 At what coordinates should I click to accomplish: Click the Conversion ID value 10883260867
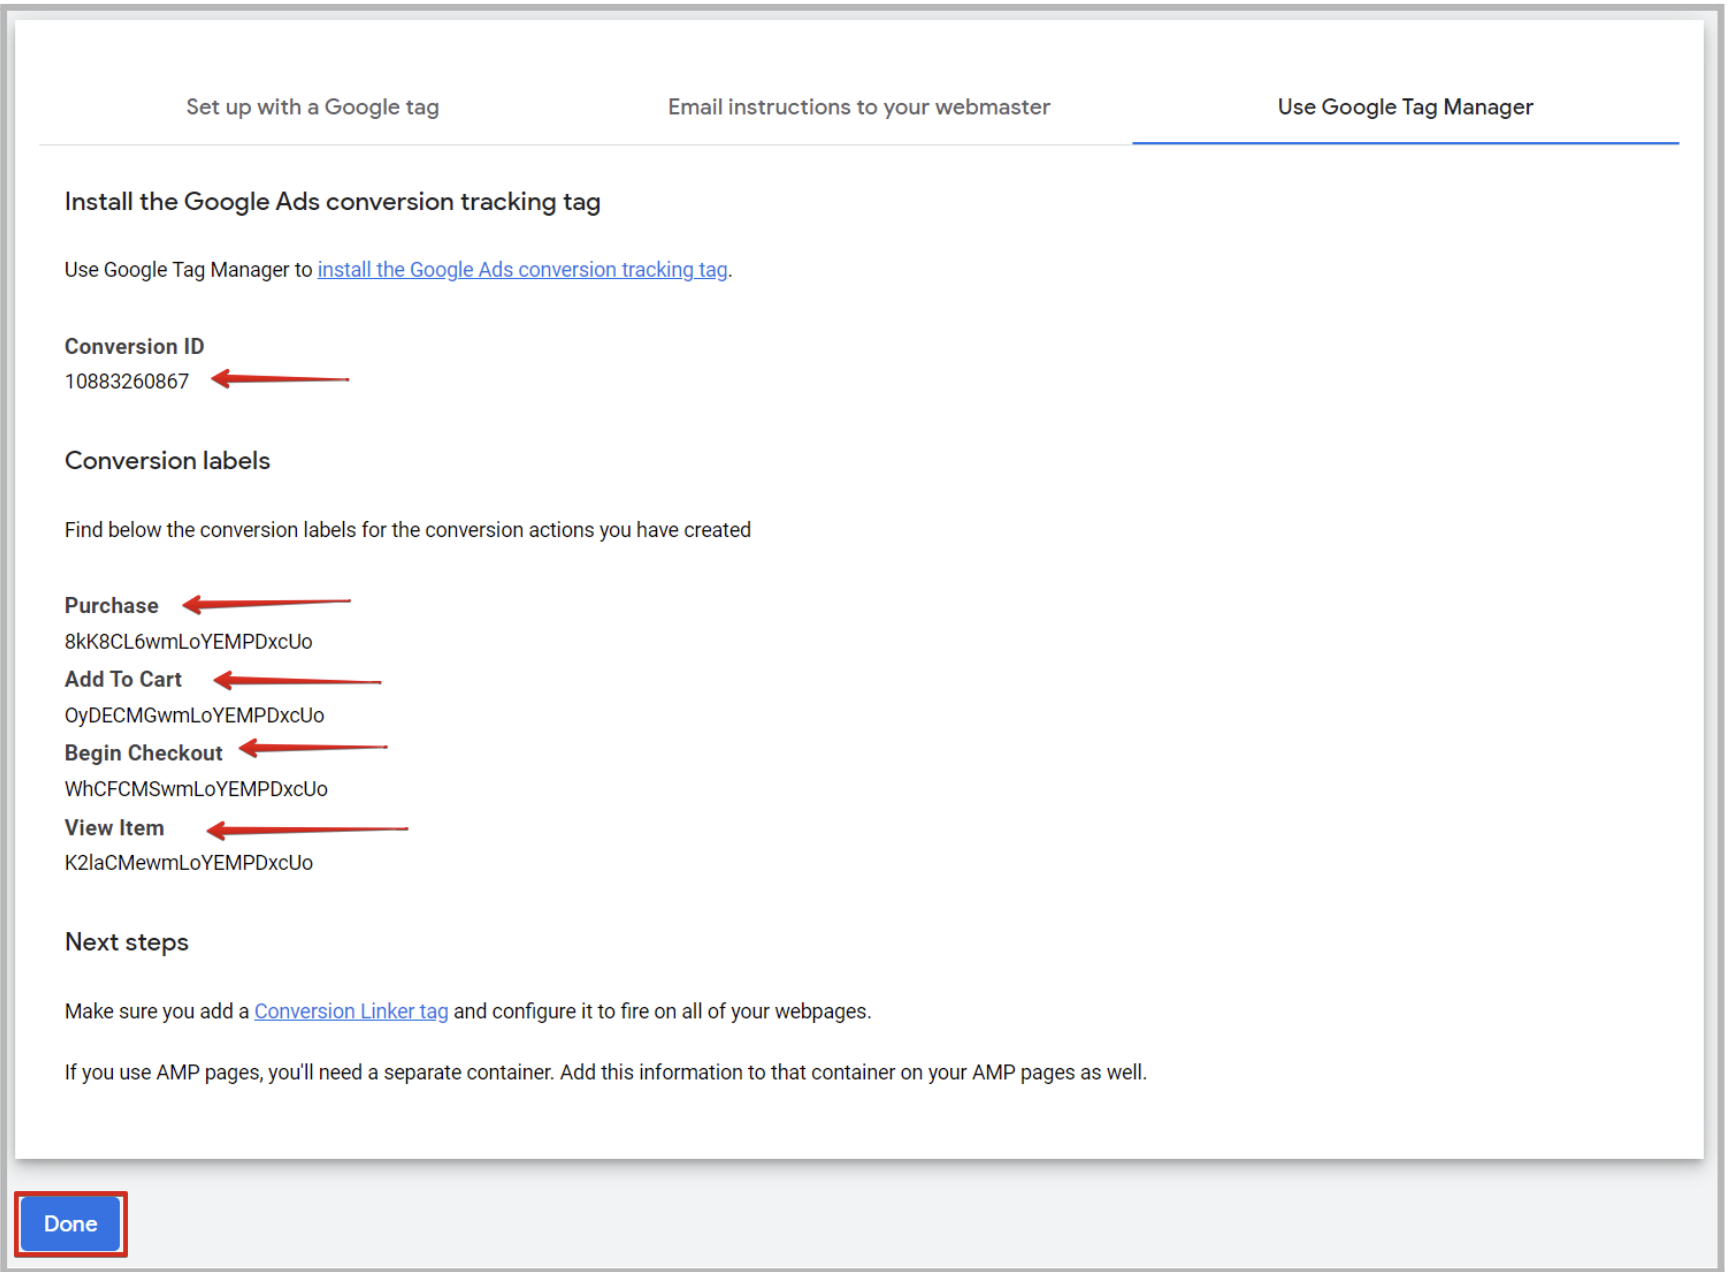coord(127,381)
